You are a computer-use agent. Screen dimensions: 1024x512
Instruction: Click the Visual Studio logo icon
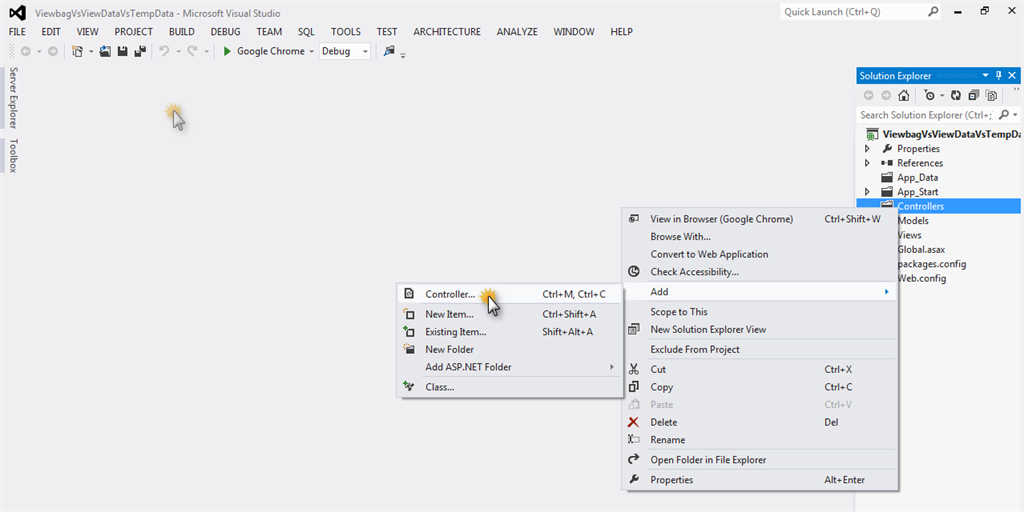point(18,12)
